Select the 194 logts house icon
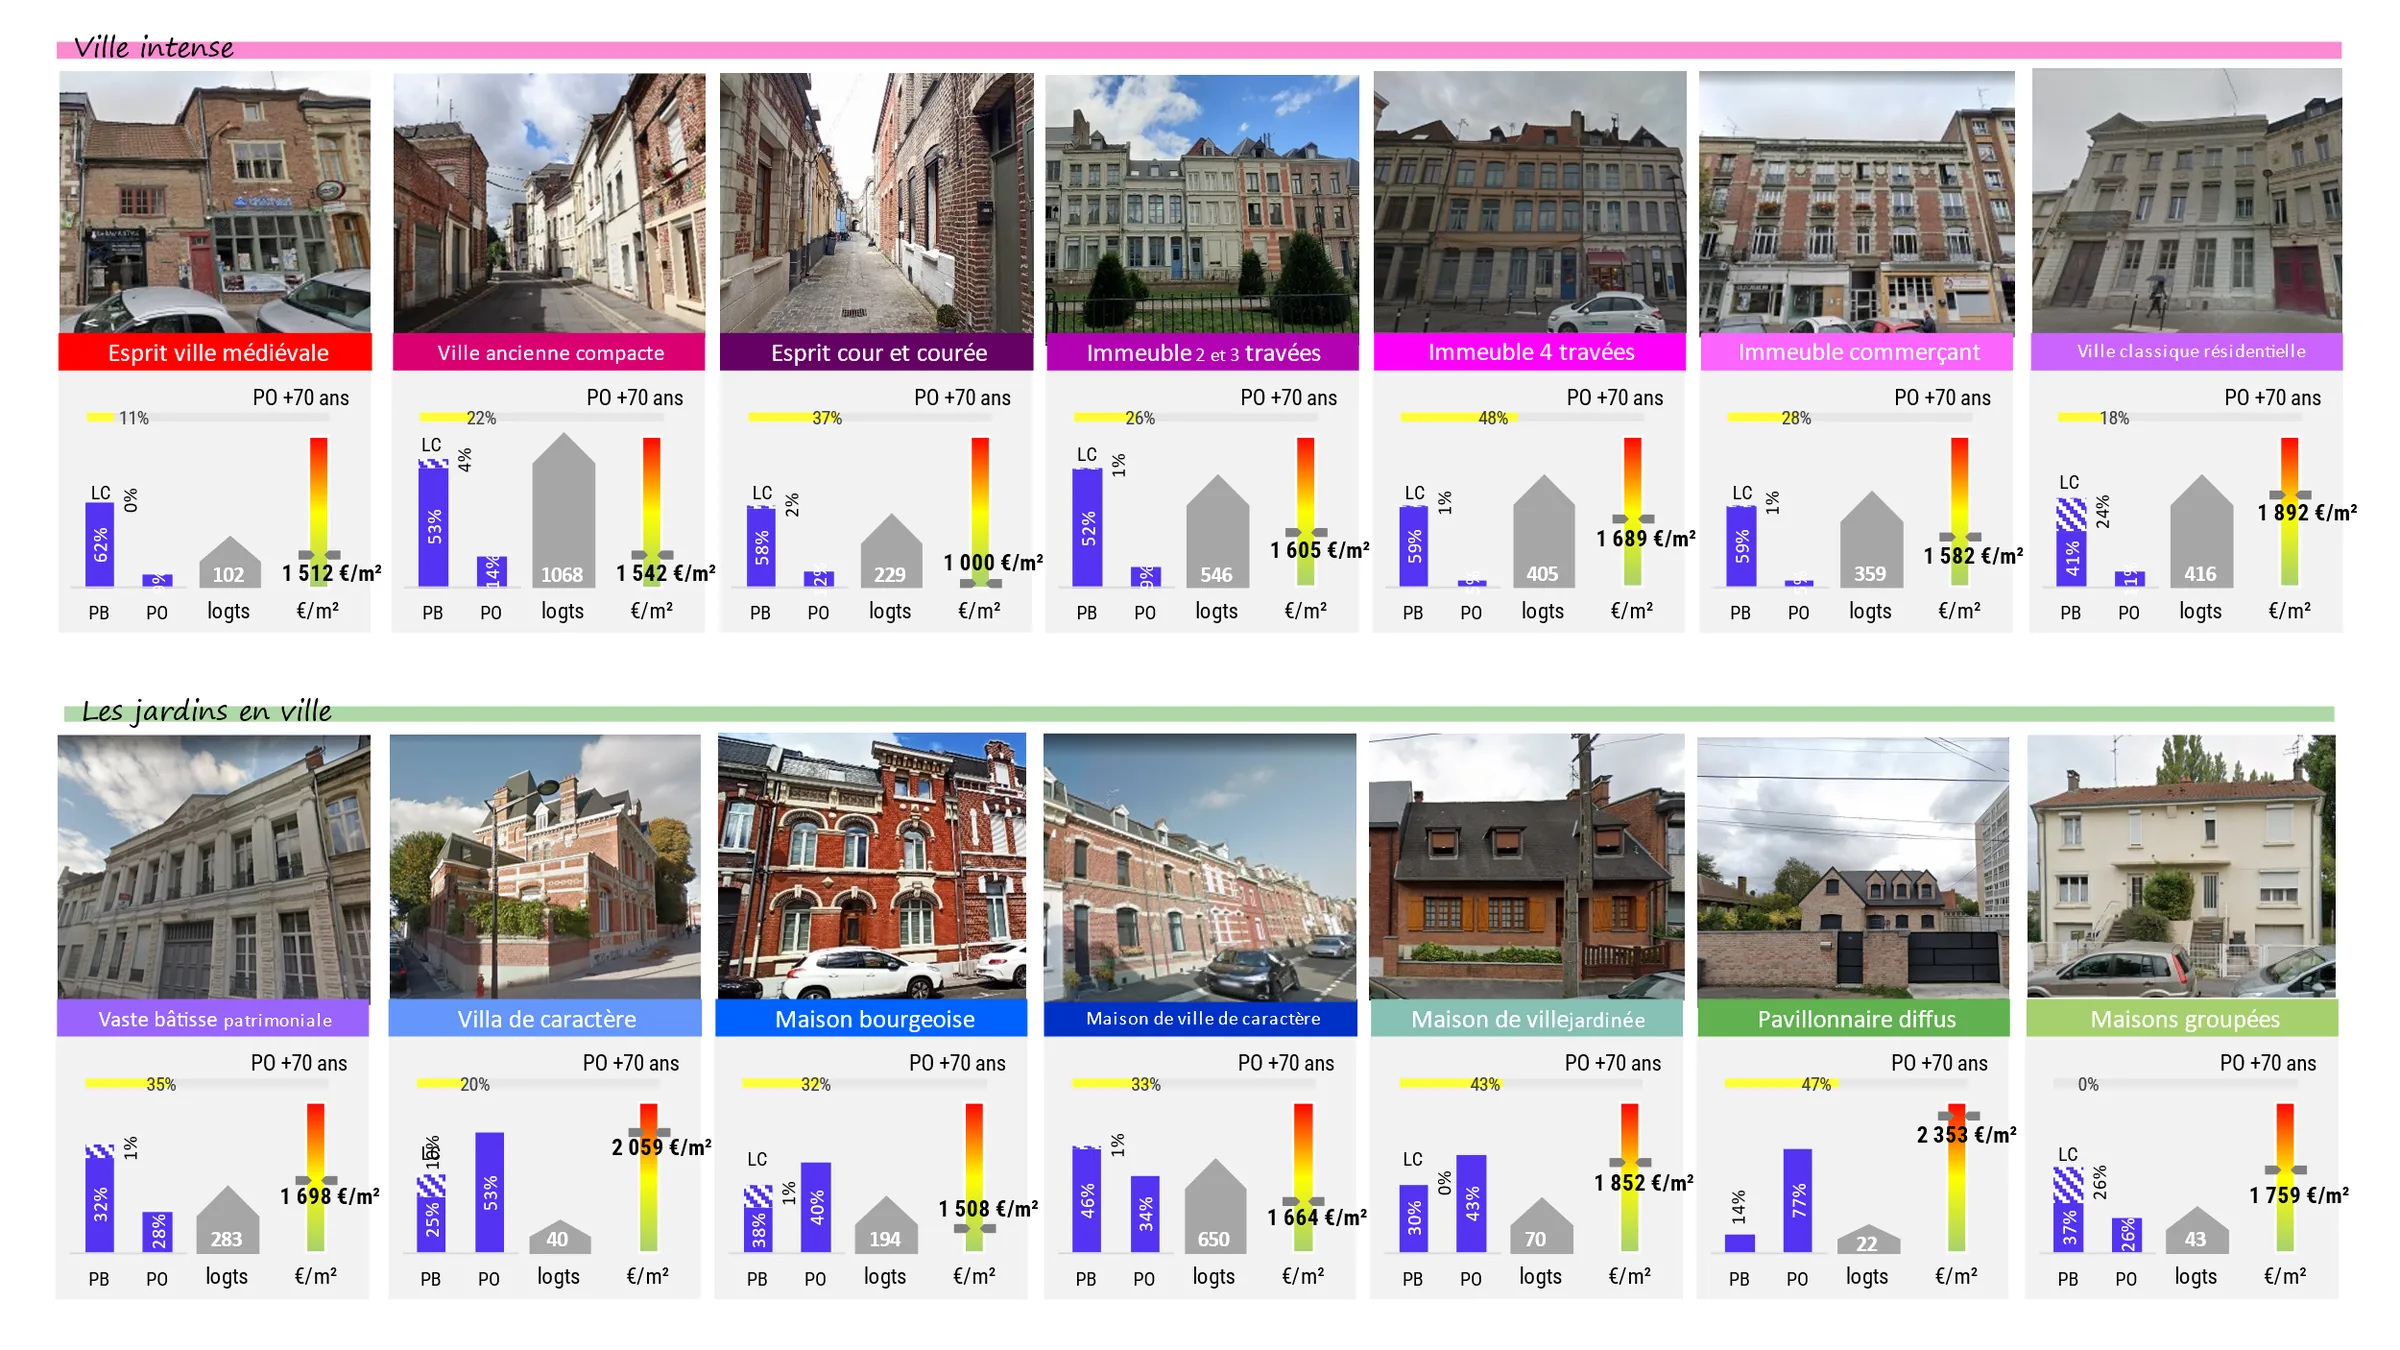 (885, 1225)
